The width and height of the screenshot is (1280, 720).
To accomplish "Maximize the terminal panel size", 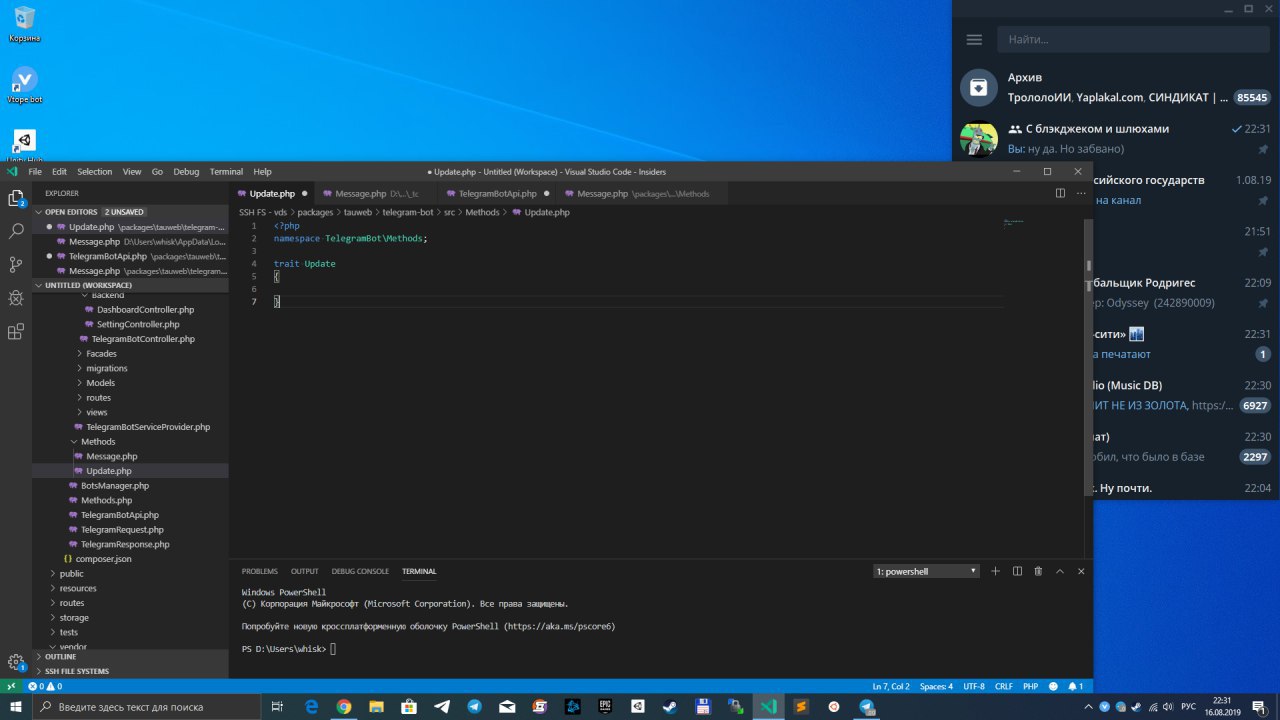I will pos(1061,571).
